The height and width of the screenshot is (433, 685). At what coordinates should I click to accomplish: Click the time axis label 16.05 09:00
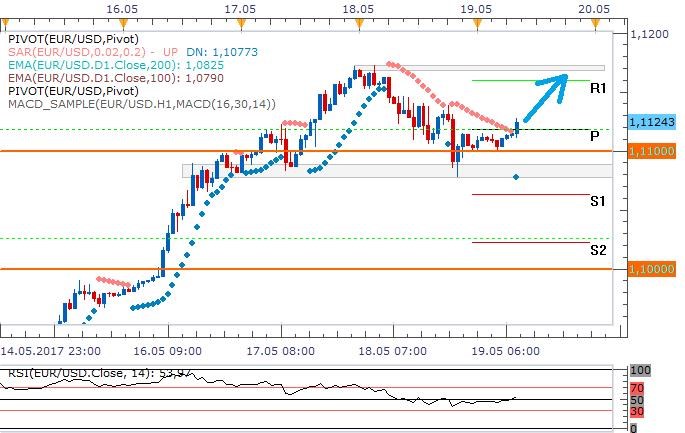(167, 351)
